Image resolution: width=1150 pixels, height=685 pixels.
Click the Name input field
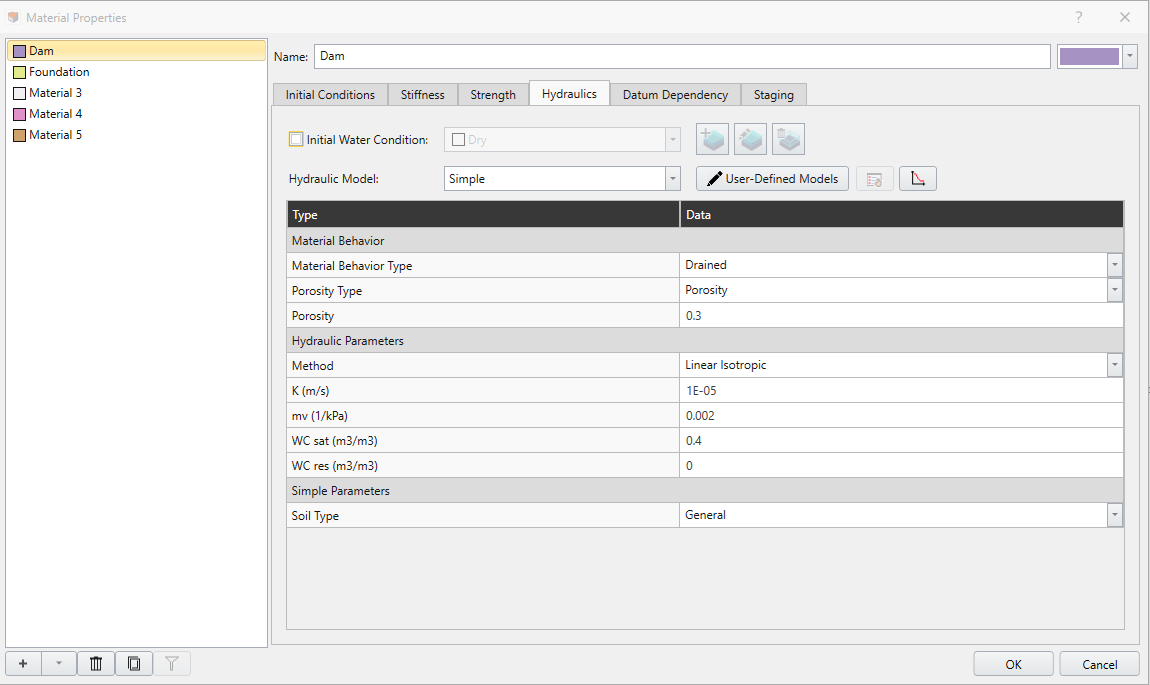[682, 56]
